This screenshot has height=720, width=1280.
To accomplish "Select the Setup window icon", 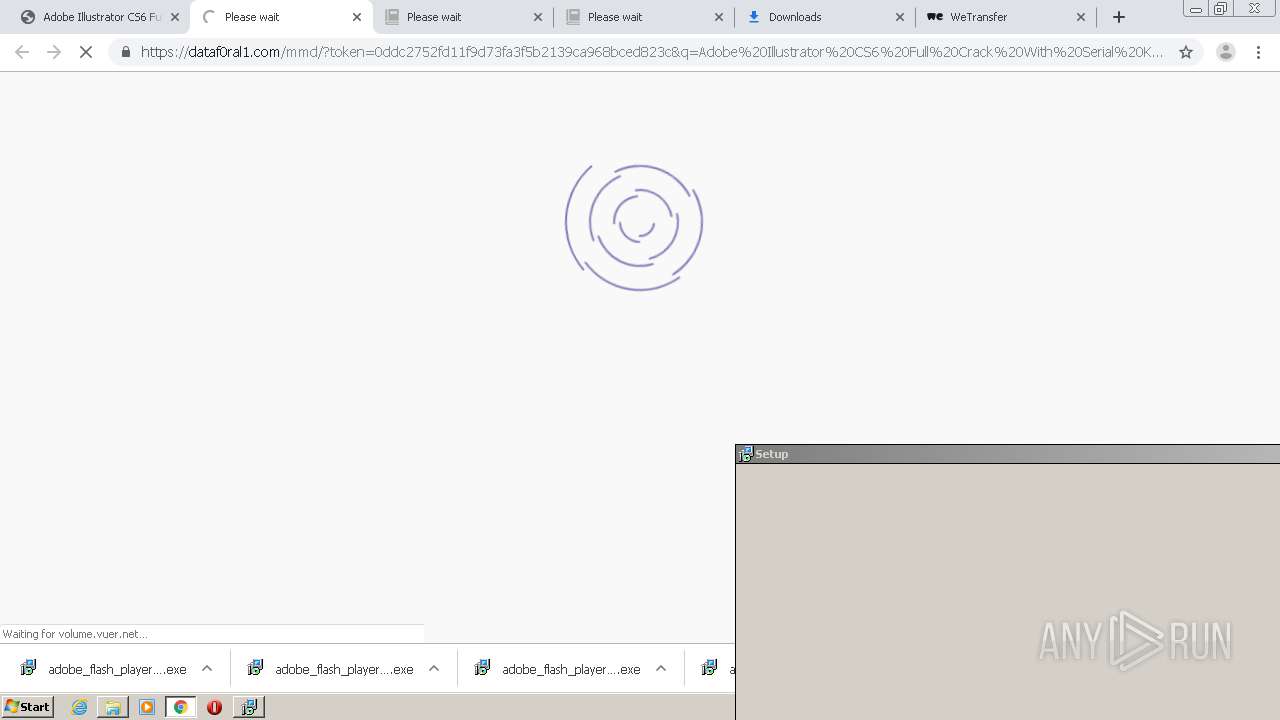I will pos(745,454).
